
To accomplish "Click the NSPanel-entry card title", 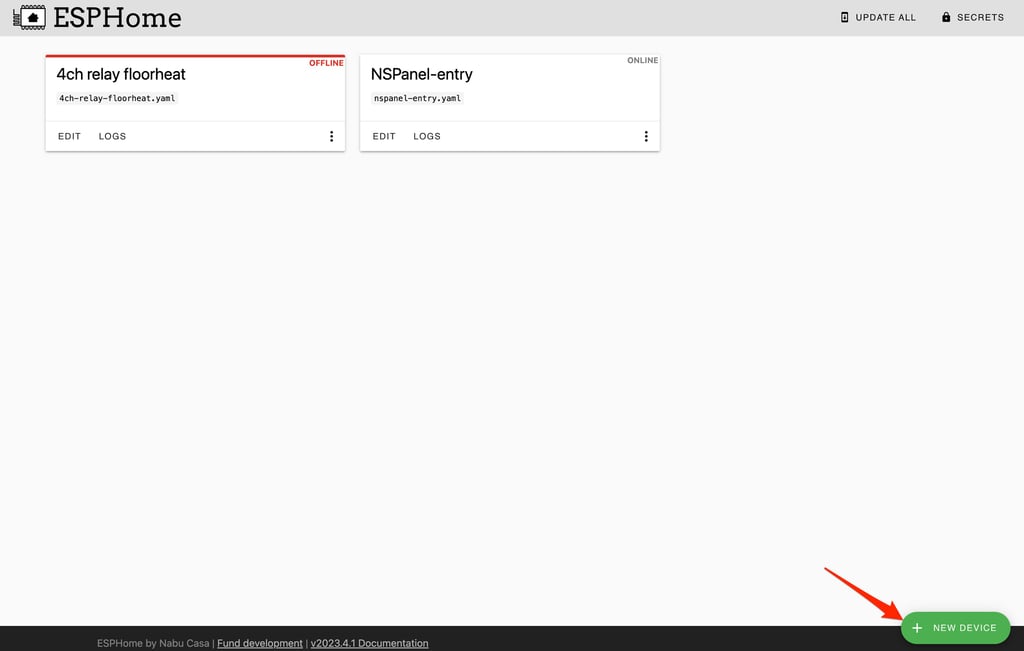I will pos(421,74).
